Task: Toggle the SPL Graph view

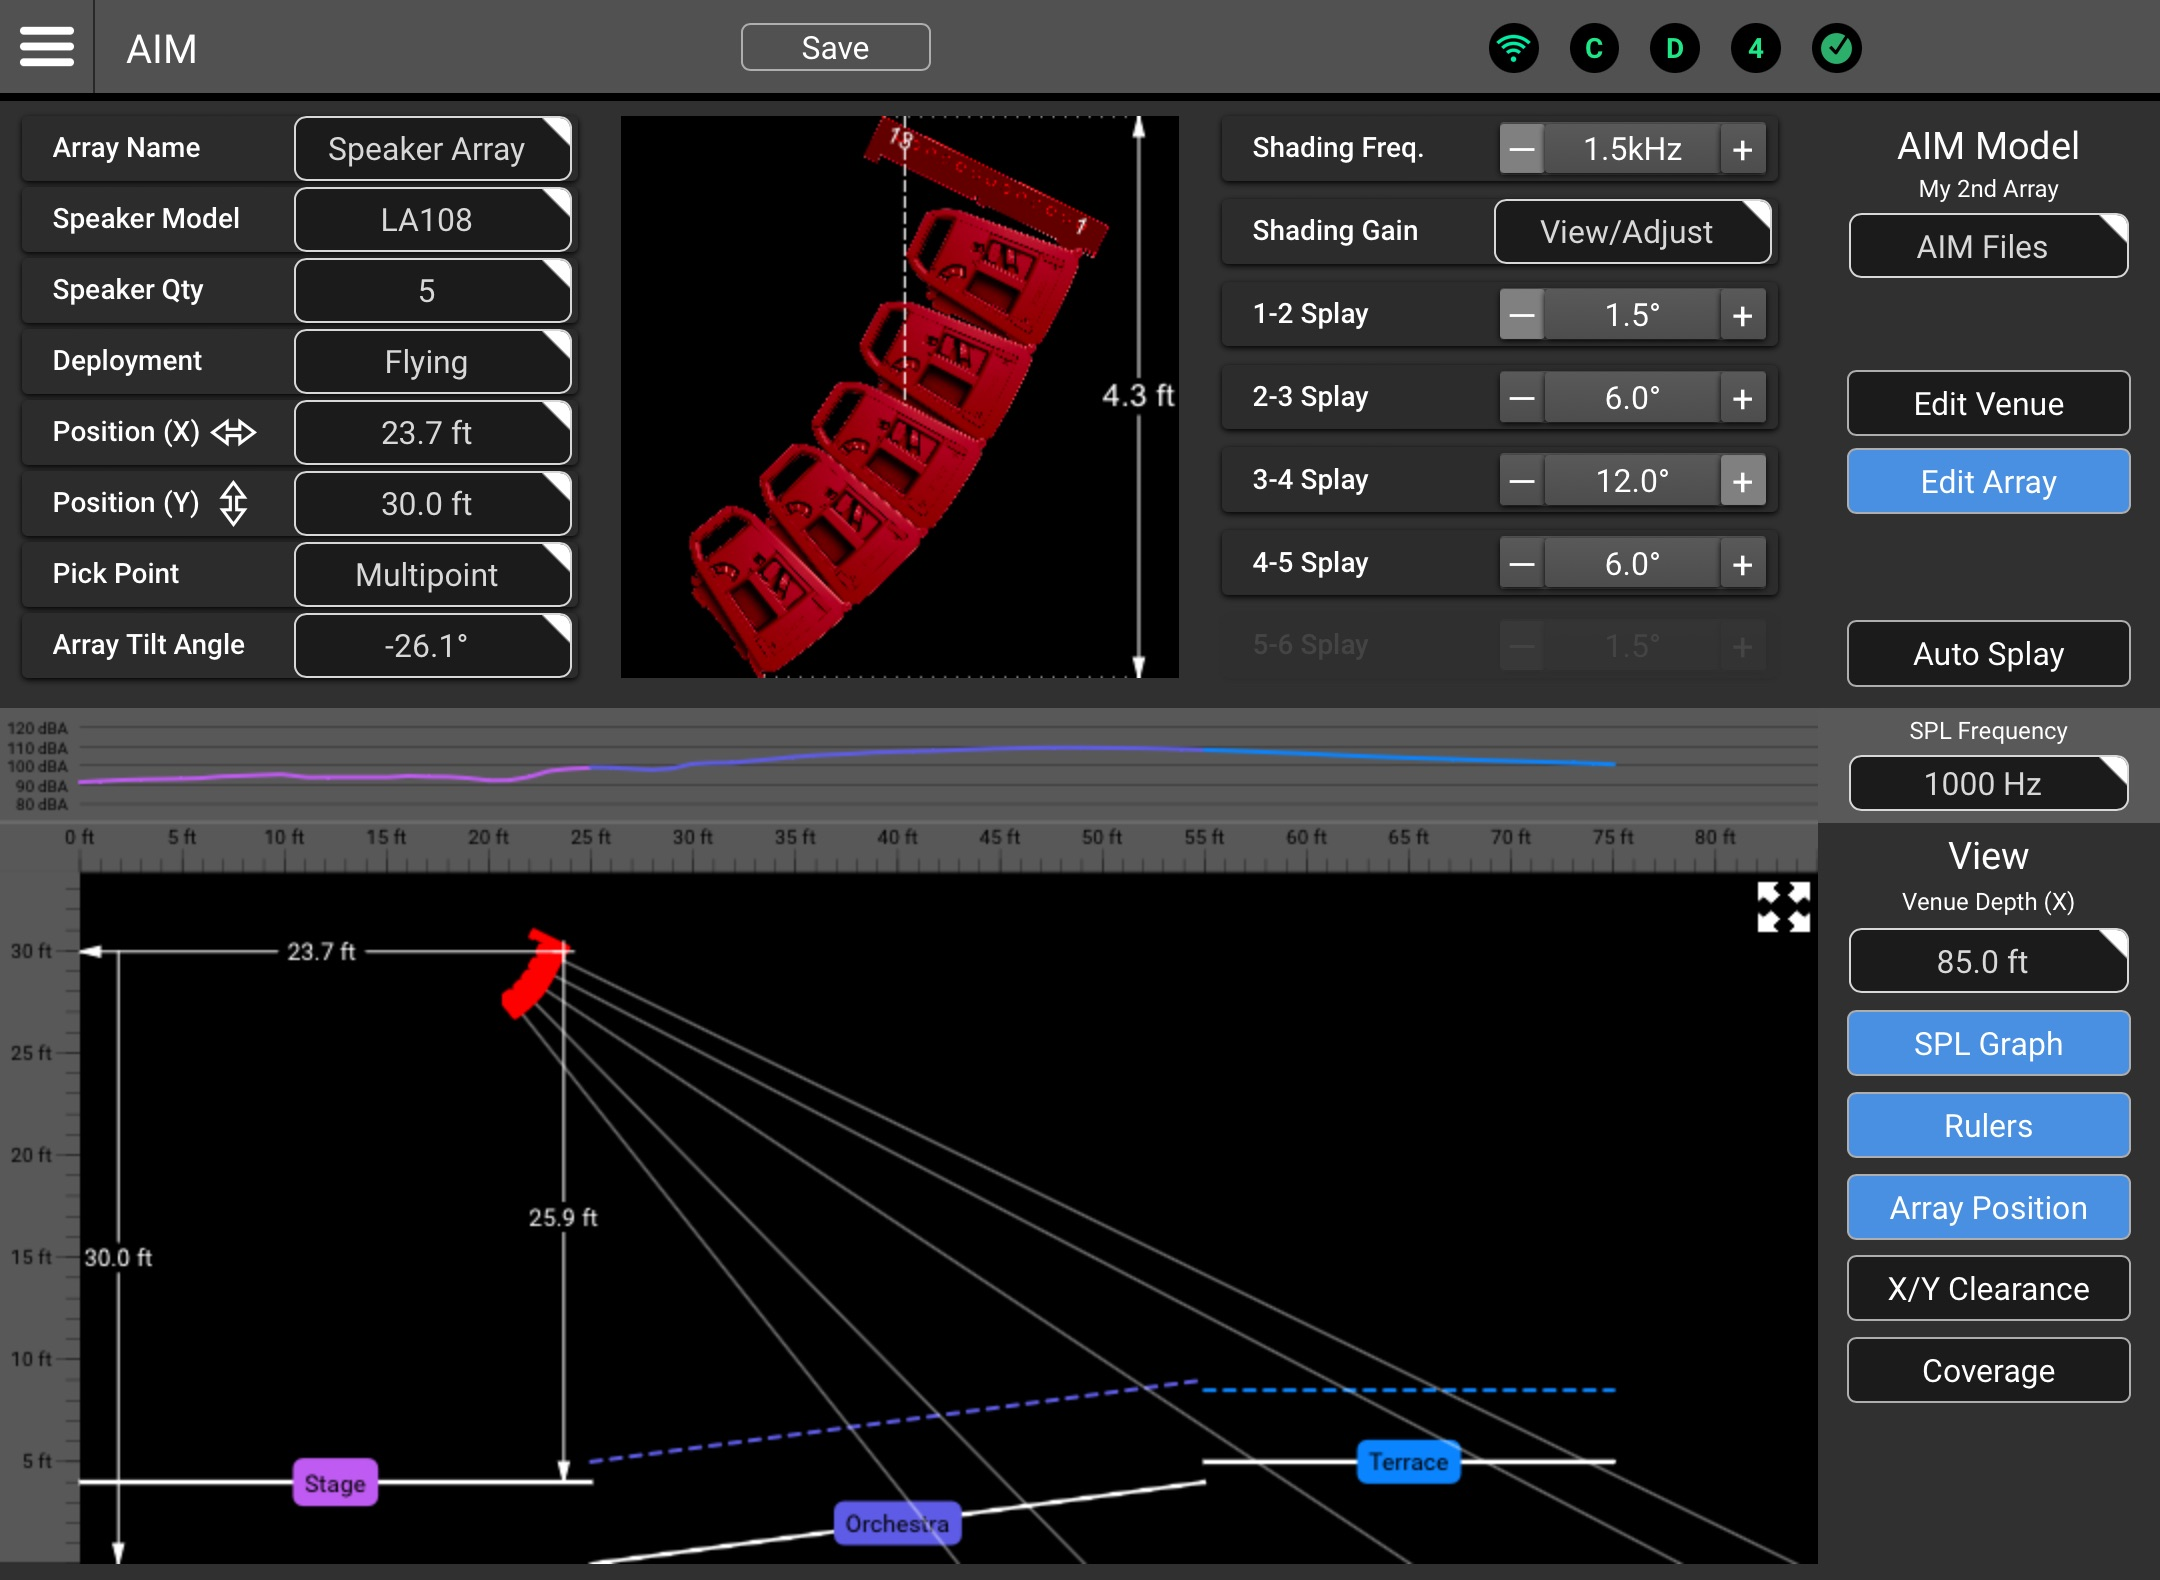Action: (x=1987, y=1043)
